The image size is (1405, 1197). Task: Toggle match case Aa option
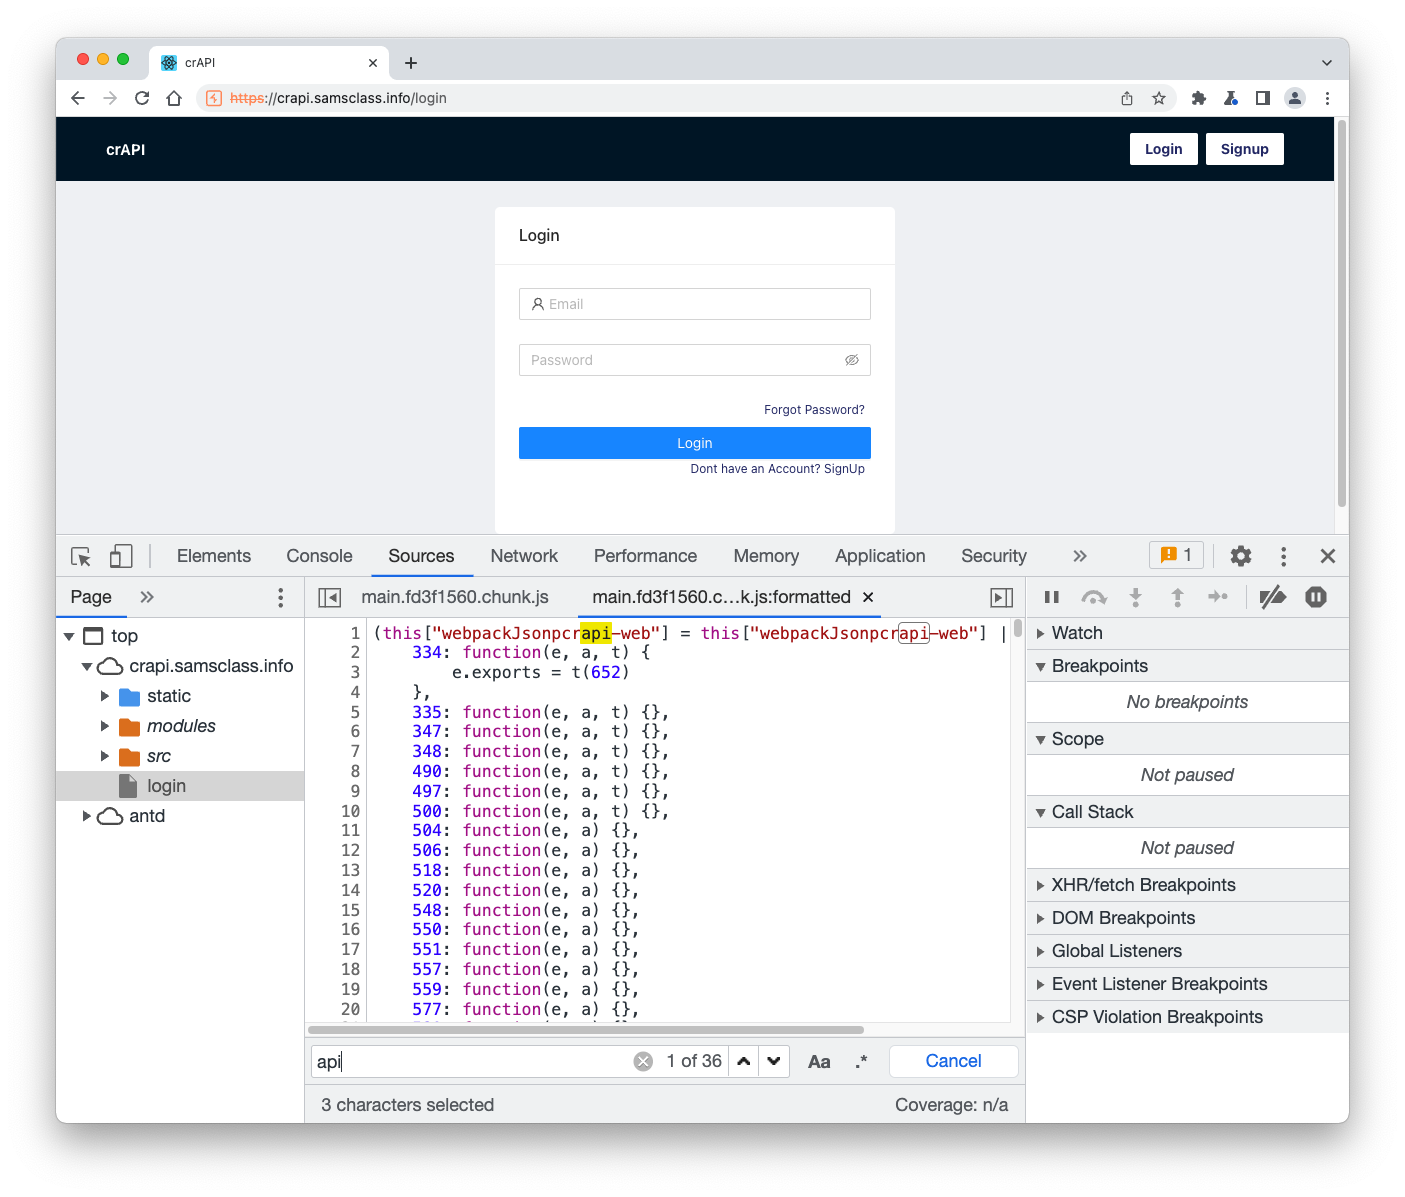[x=818, y=1061]
